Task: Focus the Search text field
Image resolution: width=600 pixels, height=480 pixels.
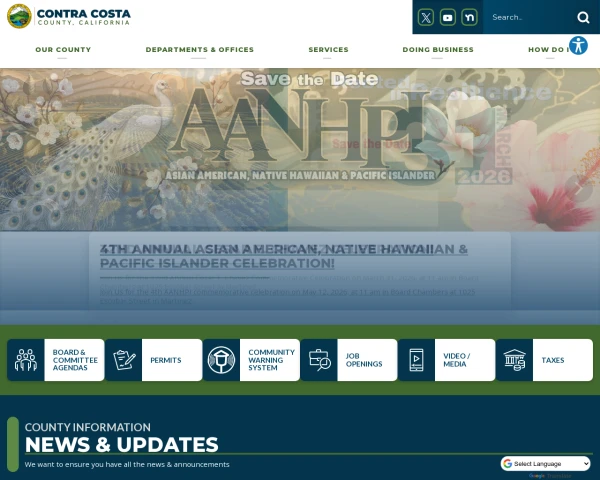Action: 528,17
